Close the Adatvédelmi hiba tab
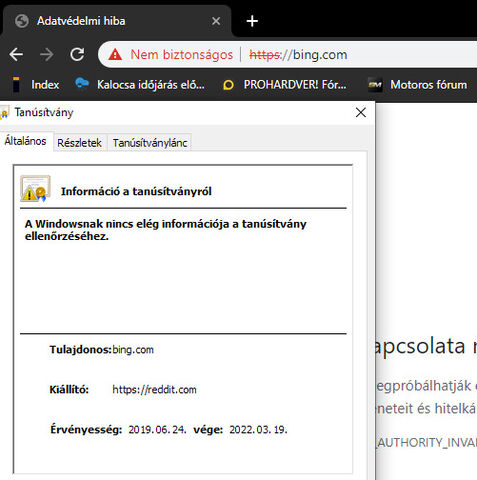This screenshot has width=477, height=480. point(216,21)
